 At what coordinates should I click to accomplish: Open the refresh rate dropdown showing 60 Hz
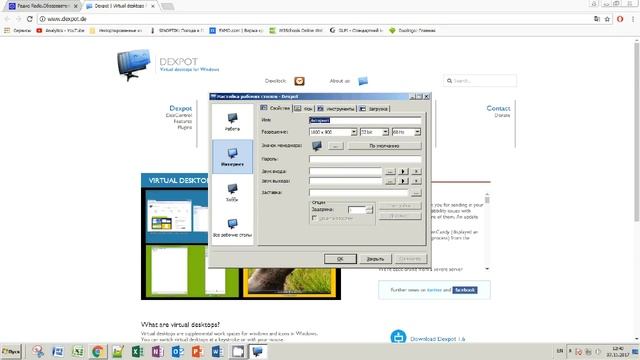point(417,132)
